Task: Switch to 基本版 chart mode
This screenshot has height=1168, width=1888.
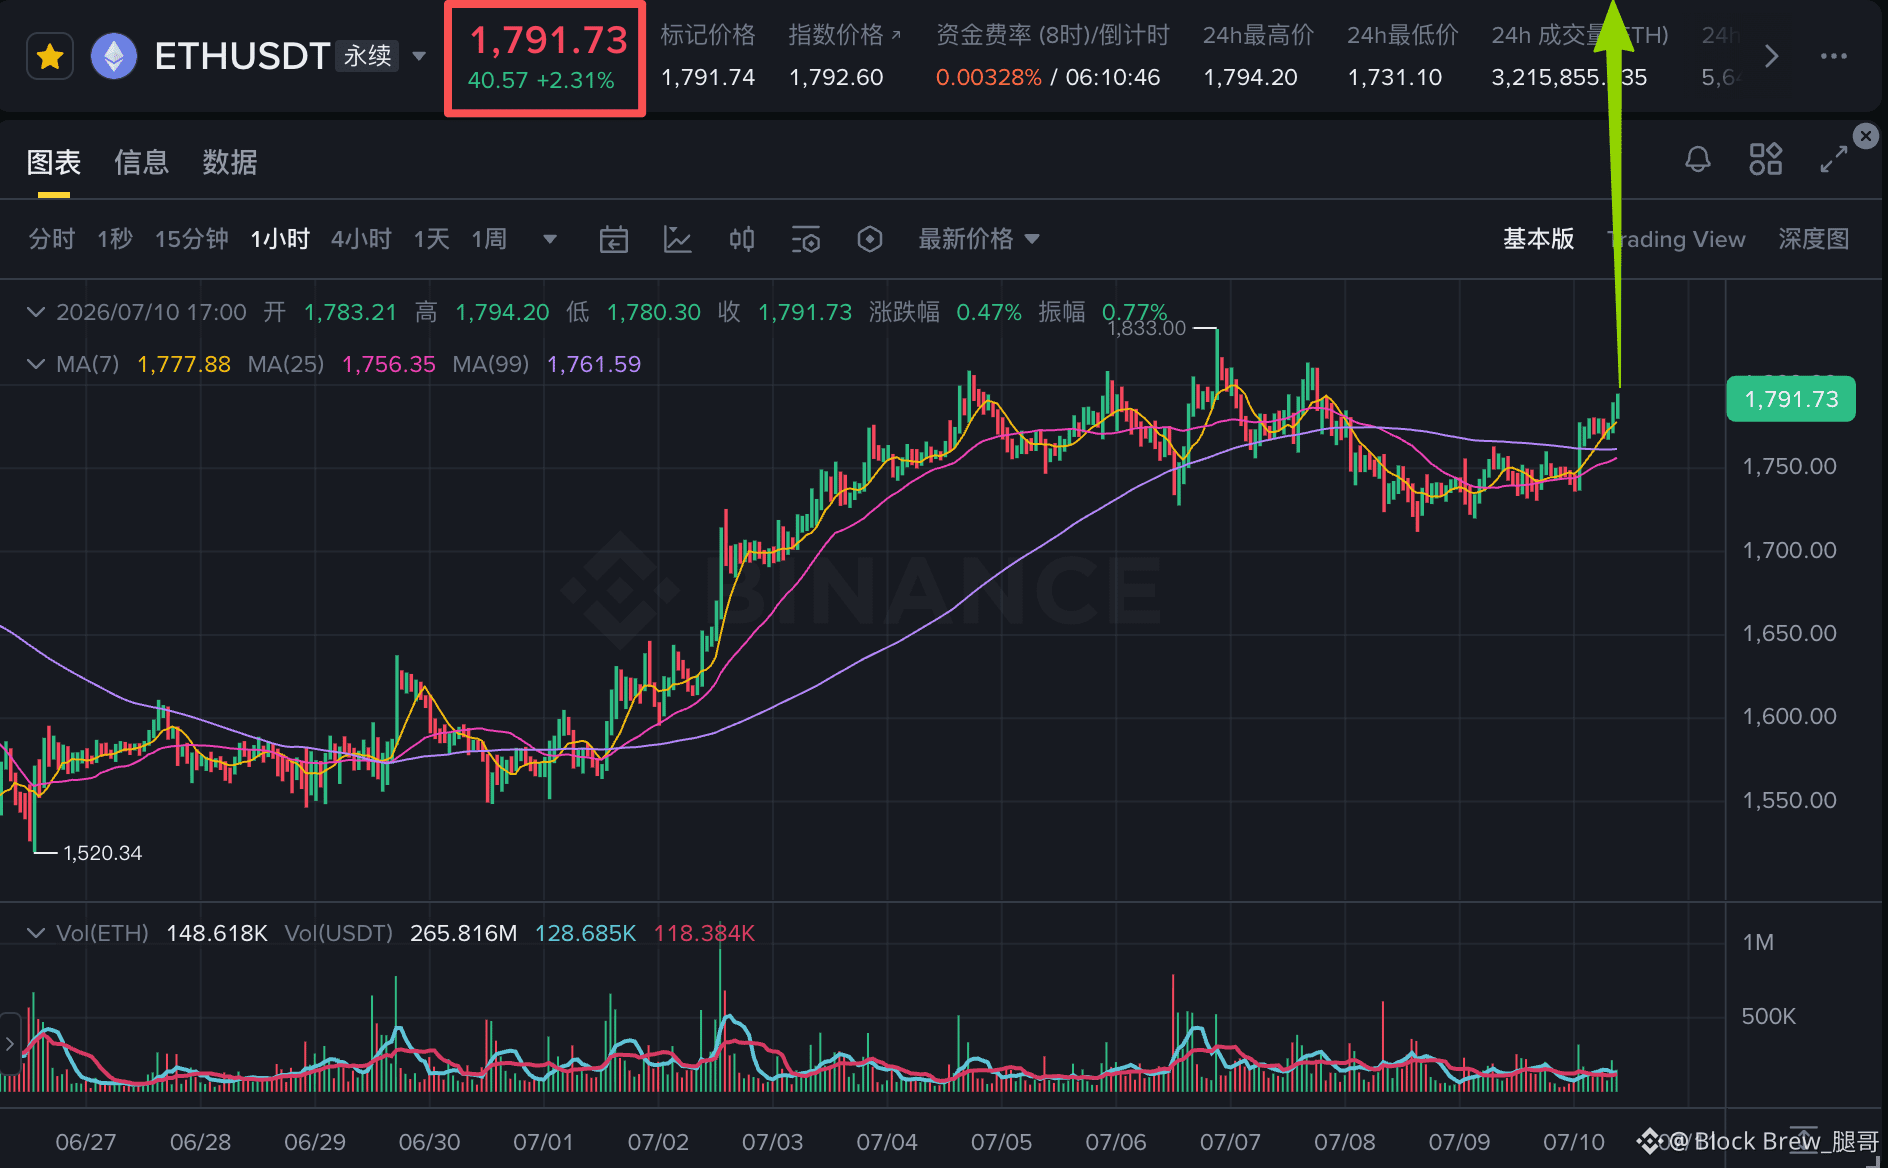Action: (1538, 239)
